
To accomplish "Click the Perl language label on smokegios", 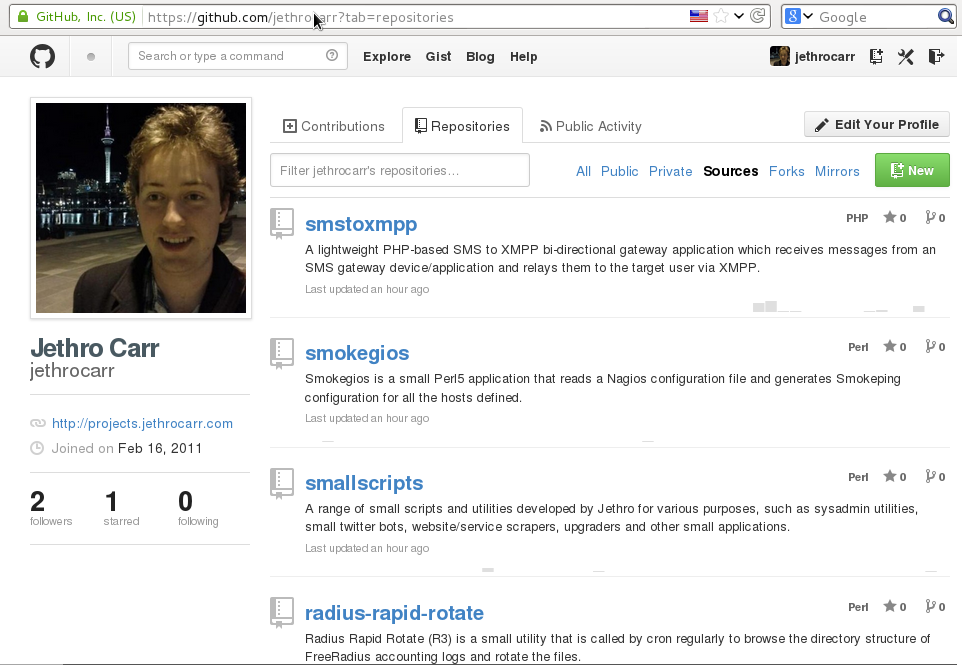I will pyautogui.click(x=858, y=347).
